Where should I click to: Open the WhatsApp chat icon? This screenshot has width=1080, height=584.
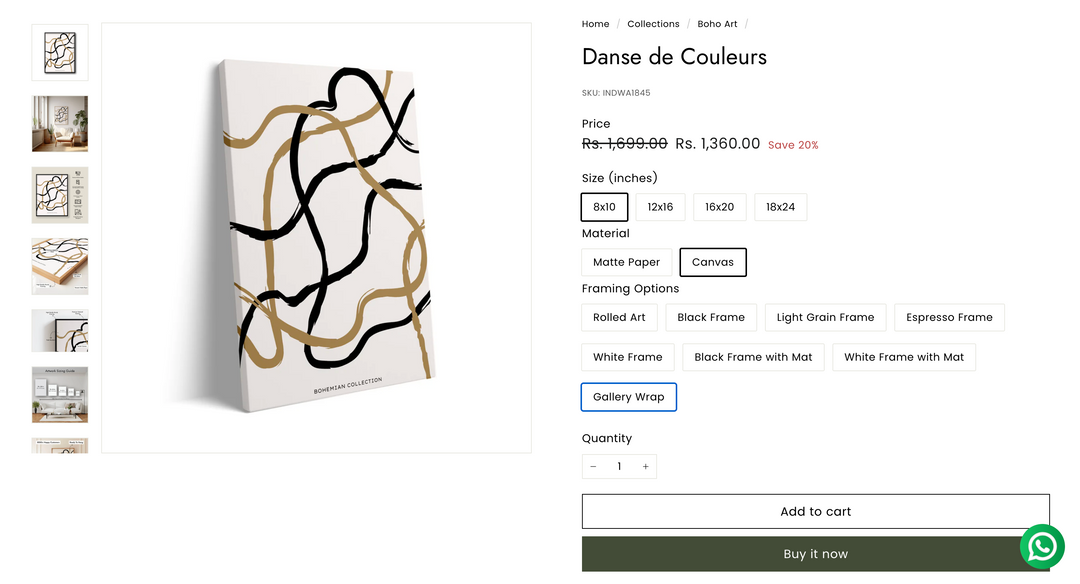point(1042,547)
